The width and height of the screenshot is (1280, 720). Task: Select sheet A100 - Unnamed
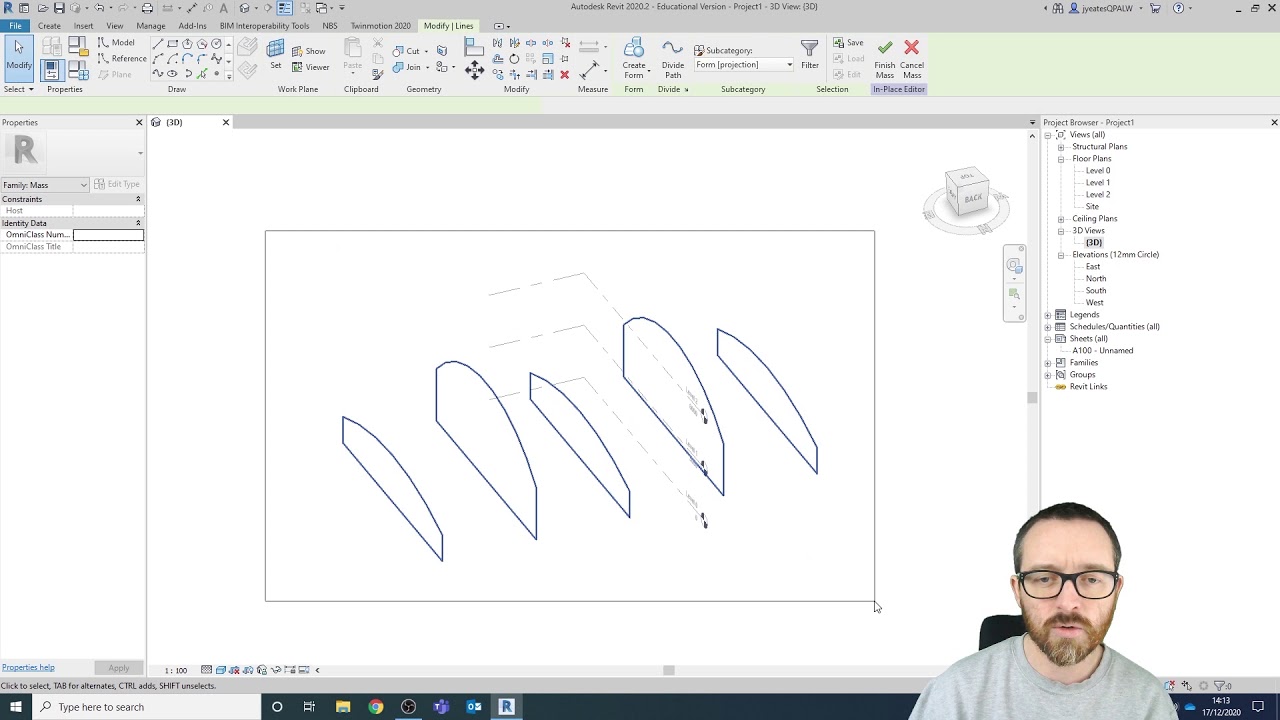[1103, 351]
